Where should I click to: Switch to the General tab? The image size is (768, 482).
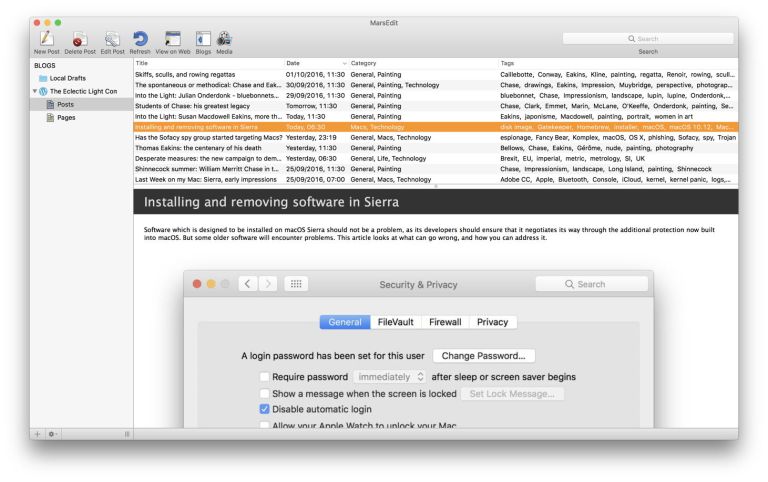click(345, 322)
